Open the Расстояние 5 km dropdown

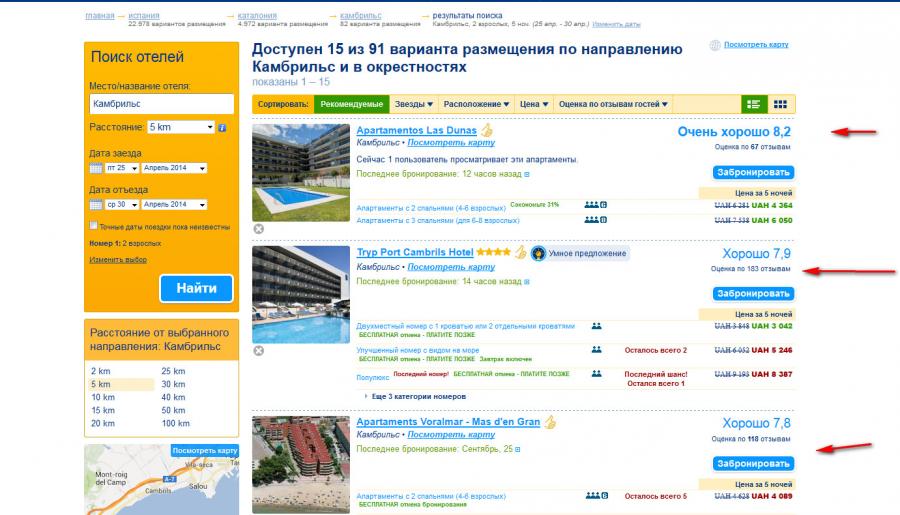[x=180, y=128]
